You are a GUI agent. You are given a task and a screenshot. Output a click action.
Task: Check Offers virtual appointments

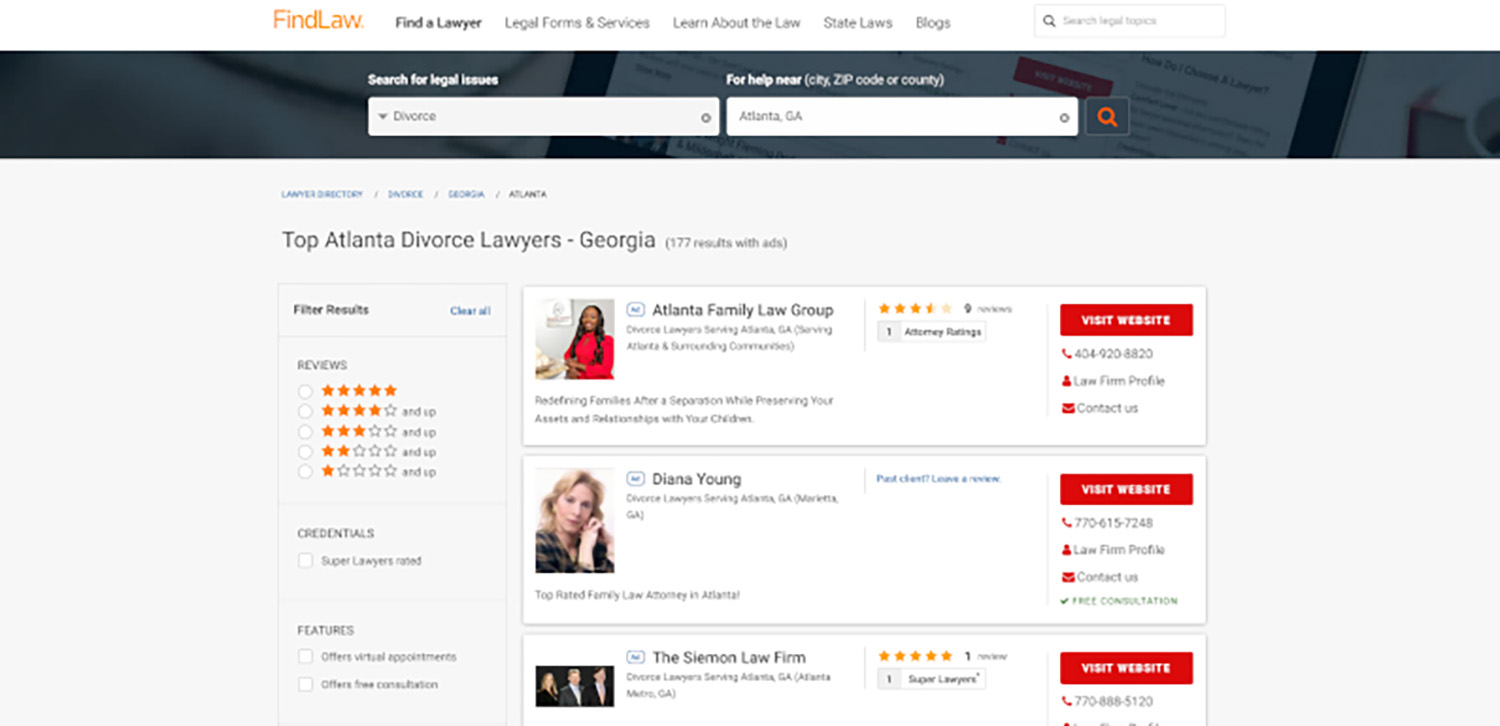305,657
